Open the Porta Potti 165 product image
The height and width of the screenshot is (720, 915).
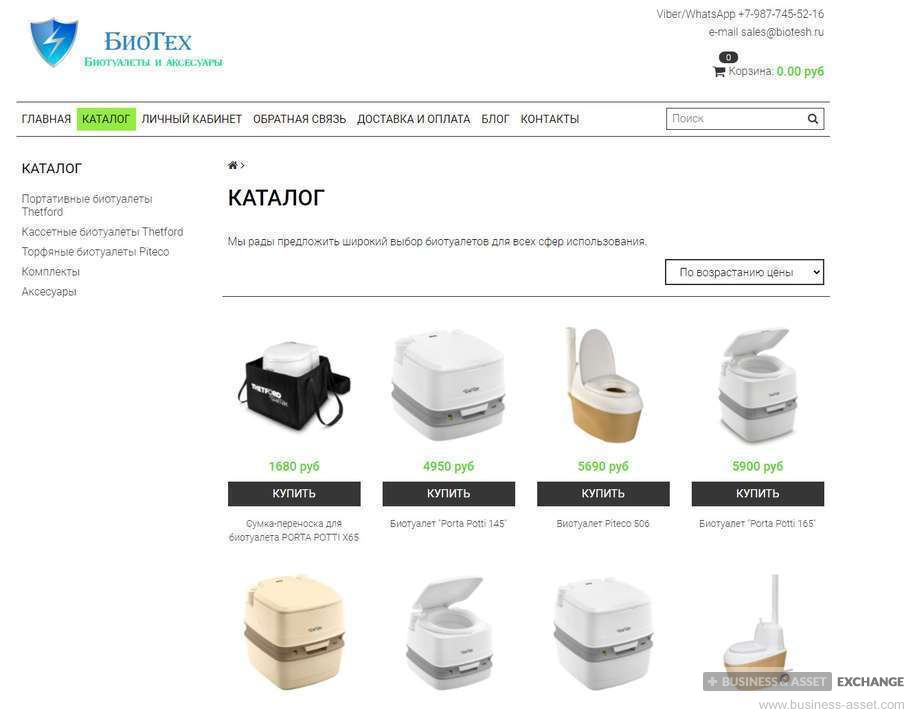click(757, 385)
